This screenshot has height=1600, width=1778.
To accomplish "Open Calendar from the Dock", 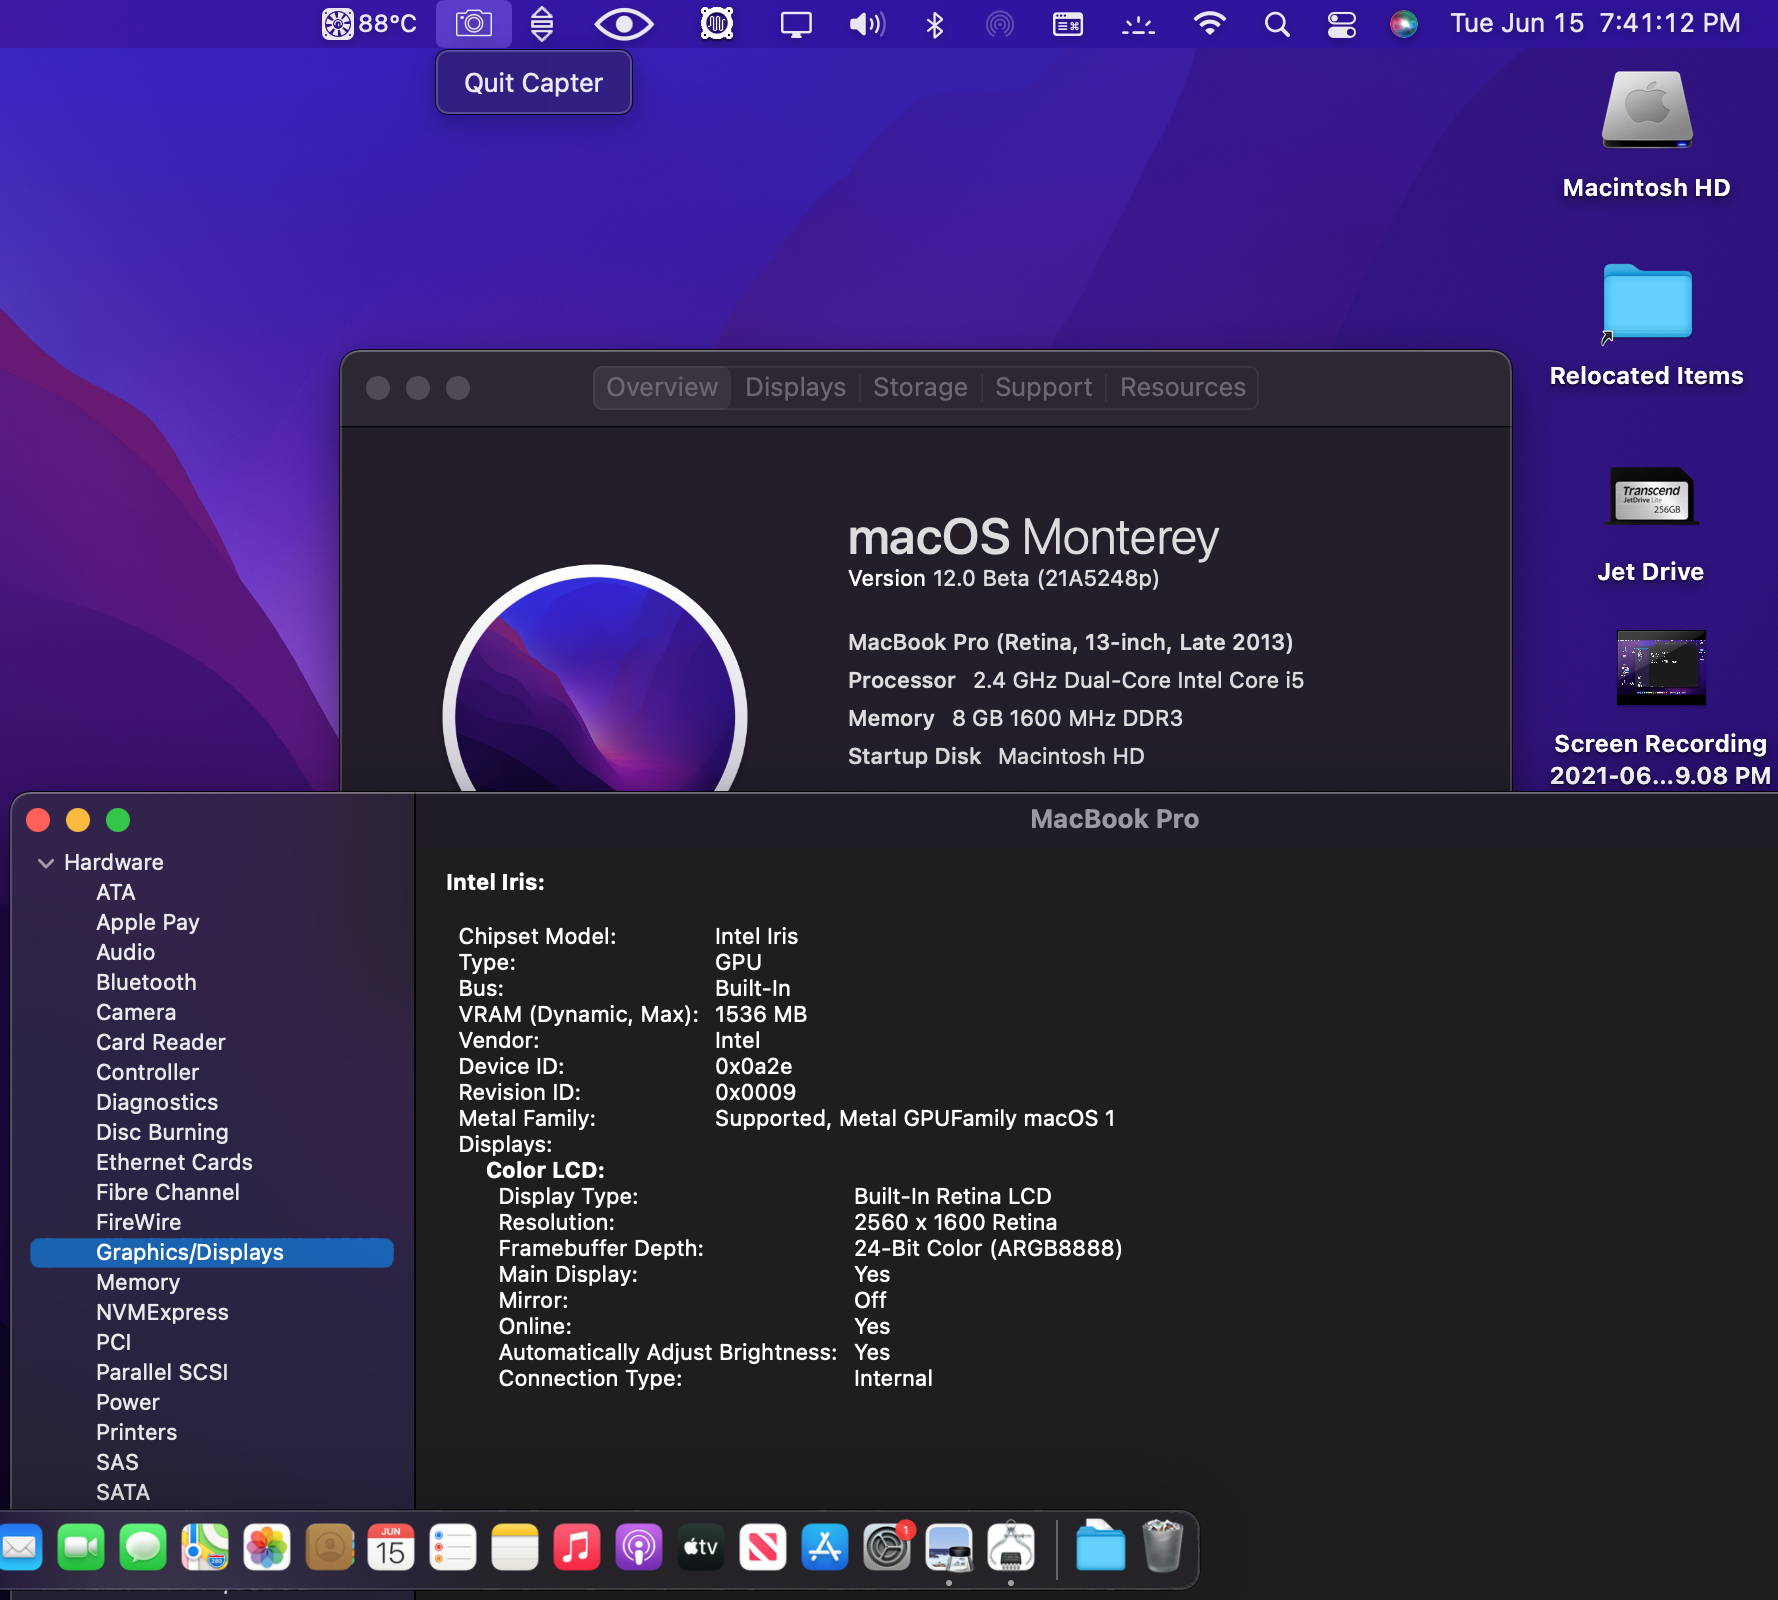I will coord(391,1548).
